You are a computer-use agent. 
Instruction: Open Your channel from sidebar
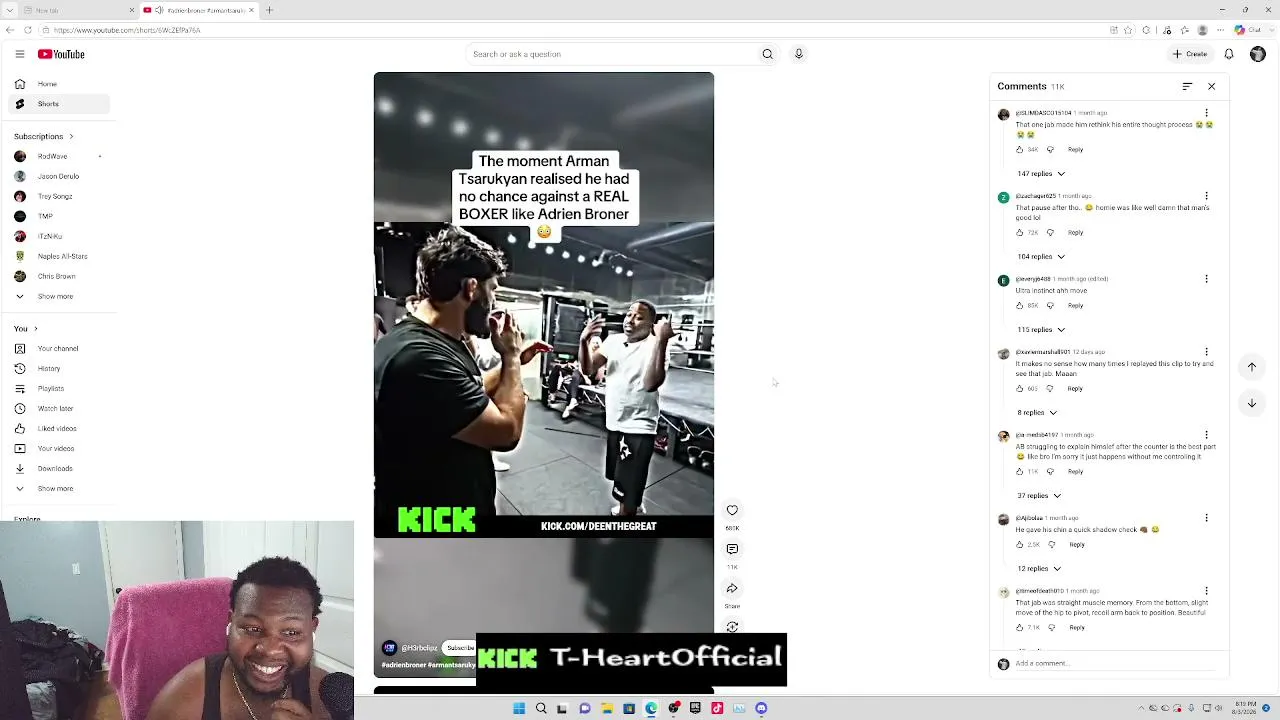[x=59, y=349]
